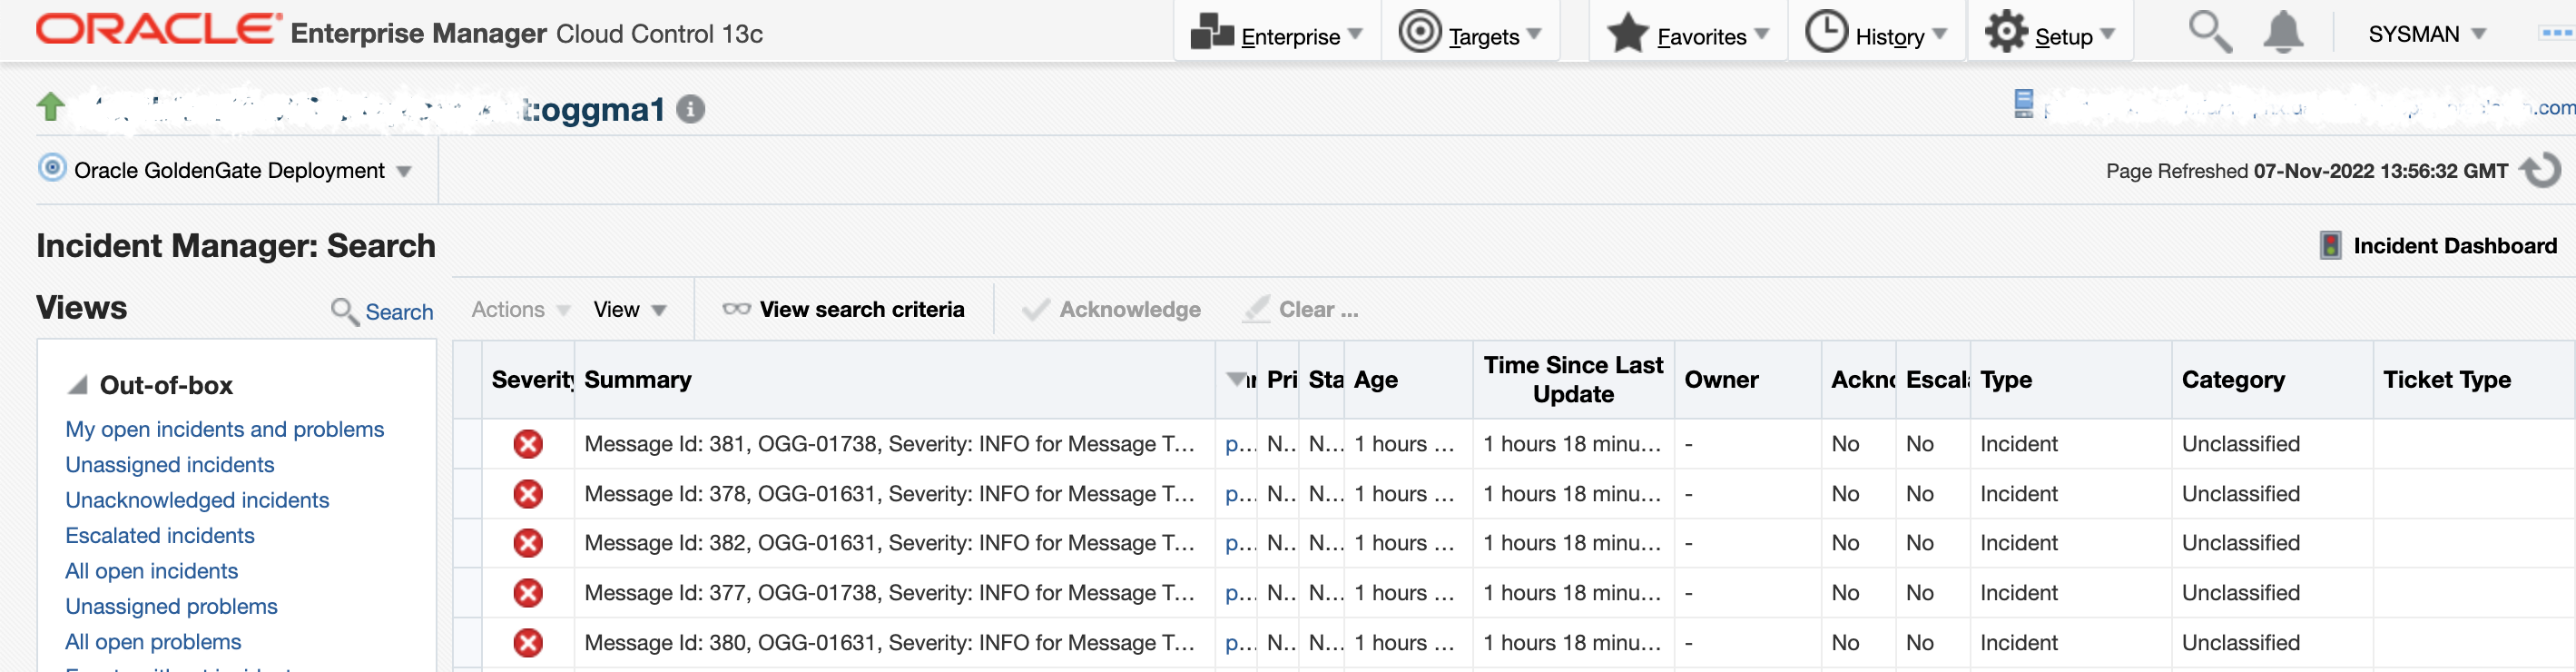The height and width of the screenshot is (672, 2576).
Task: Open Escalated incidents view
Action: coord(159,536)
